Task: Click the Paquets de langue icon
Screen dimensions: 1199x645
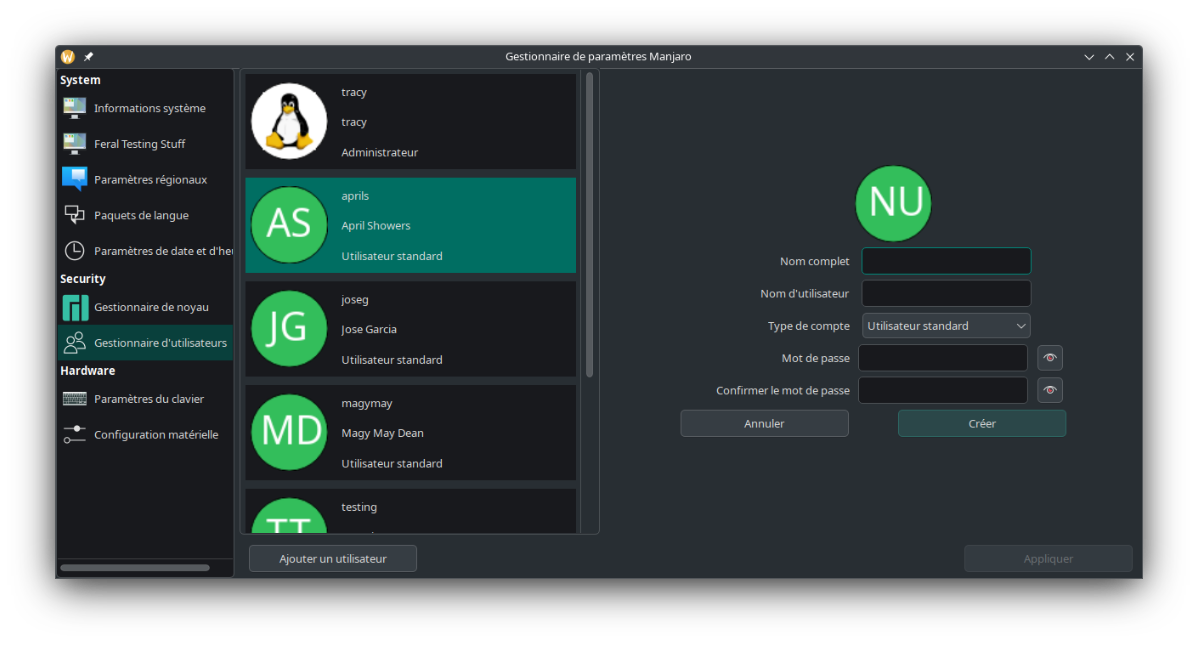Action: 74,215
